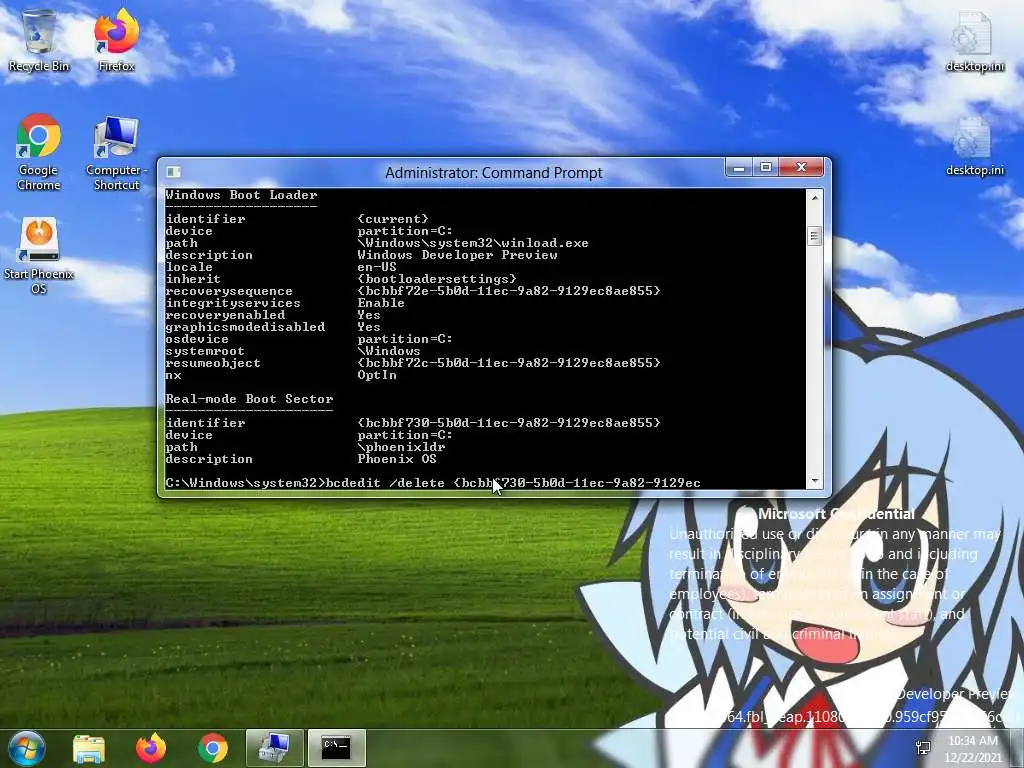Click the '\Windows\system32\winload.exe' path value

473,243
